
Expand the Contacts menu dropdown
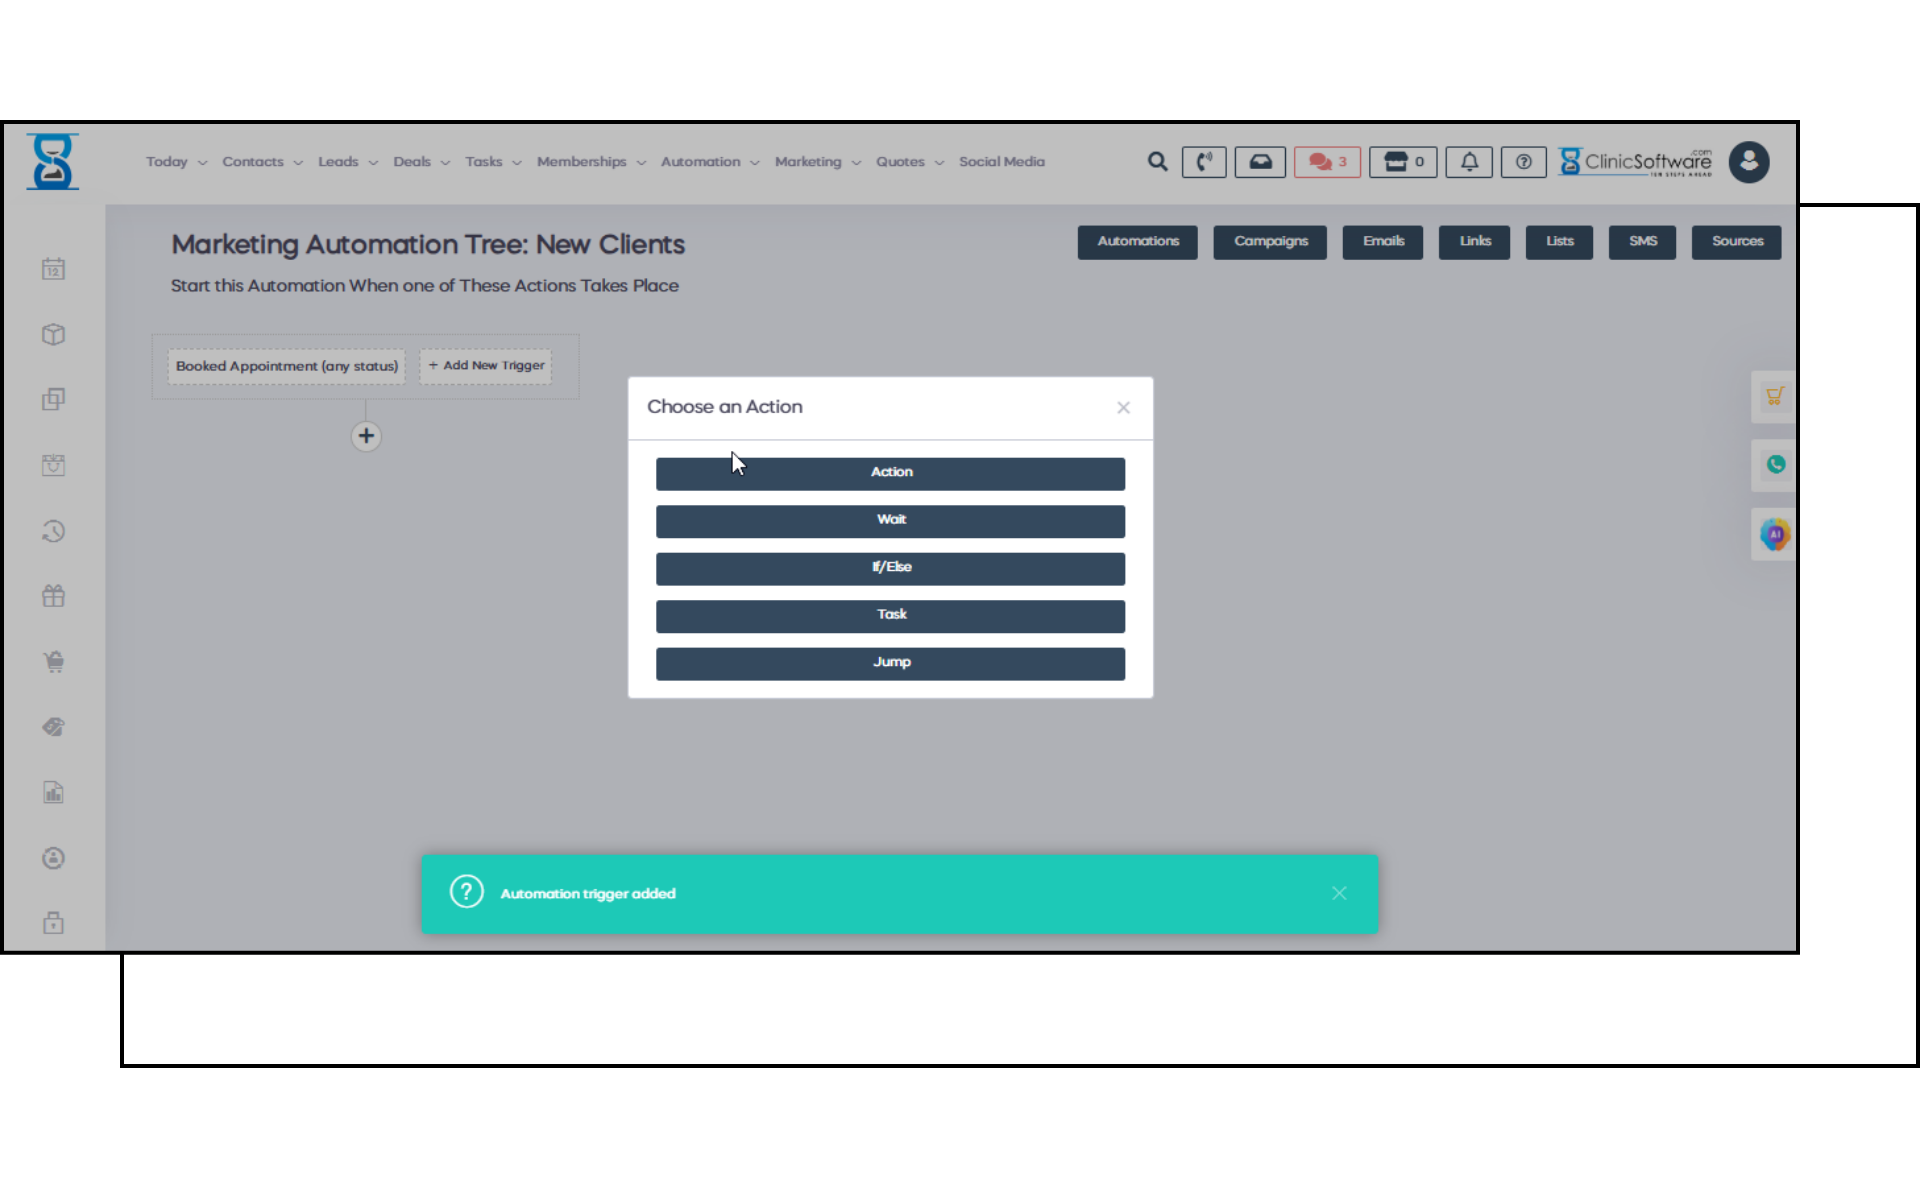(262, 162)
